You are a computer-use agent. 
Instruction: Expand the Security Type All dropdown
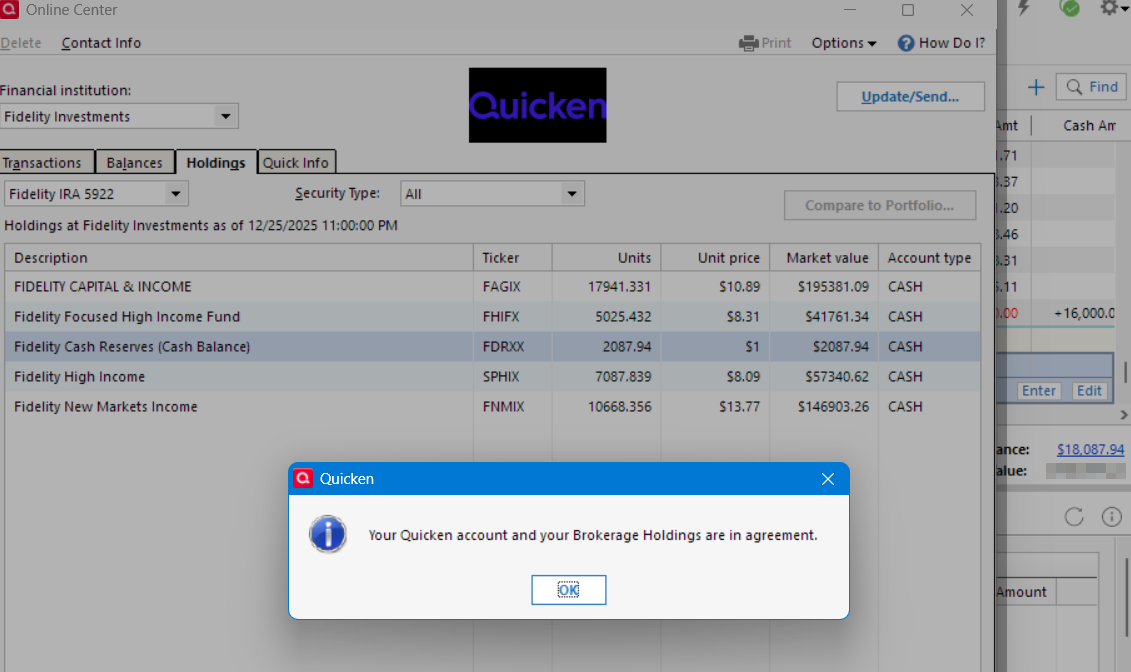point(571,194)
